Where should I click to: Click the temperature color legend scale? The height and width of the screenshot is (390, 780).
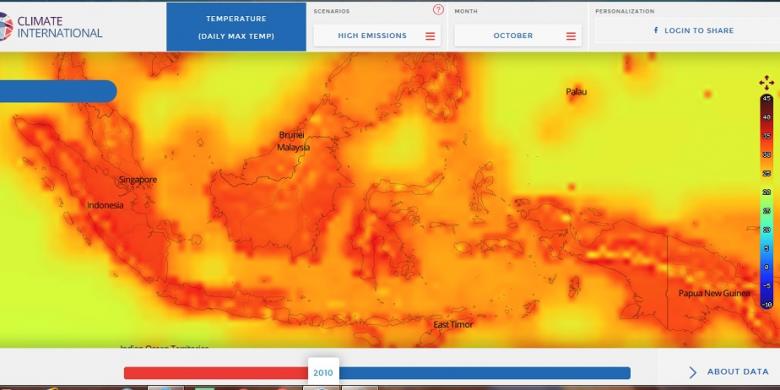tap(766, 201)
